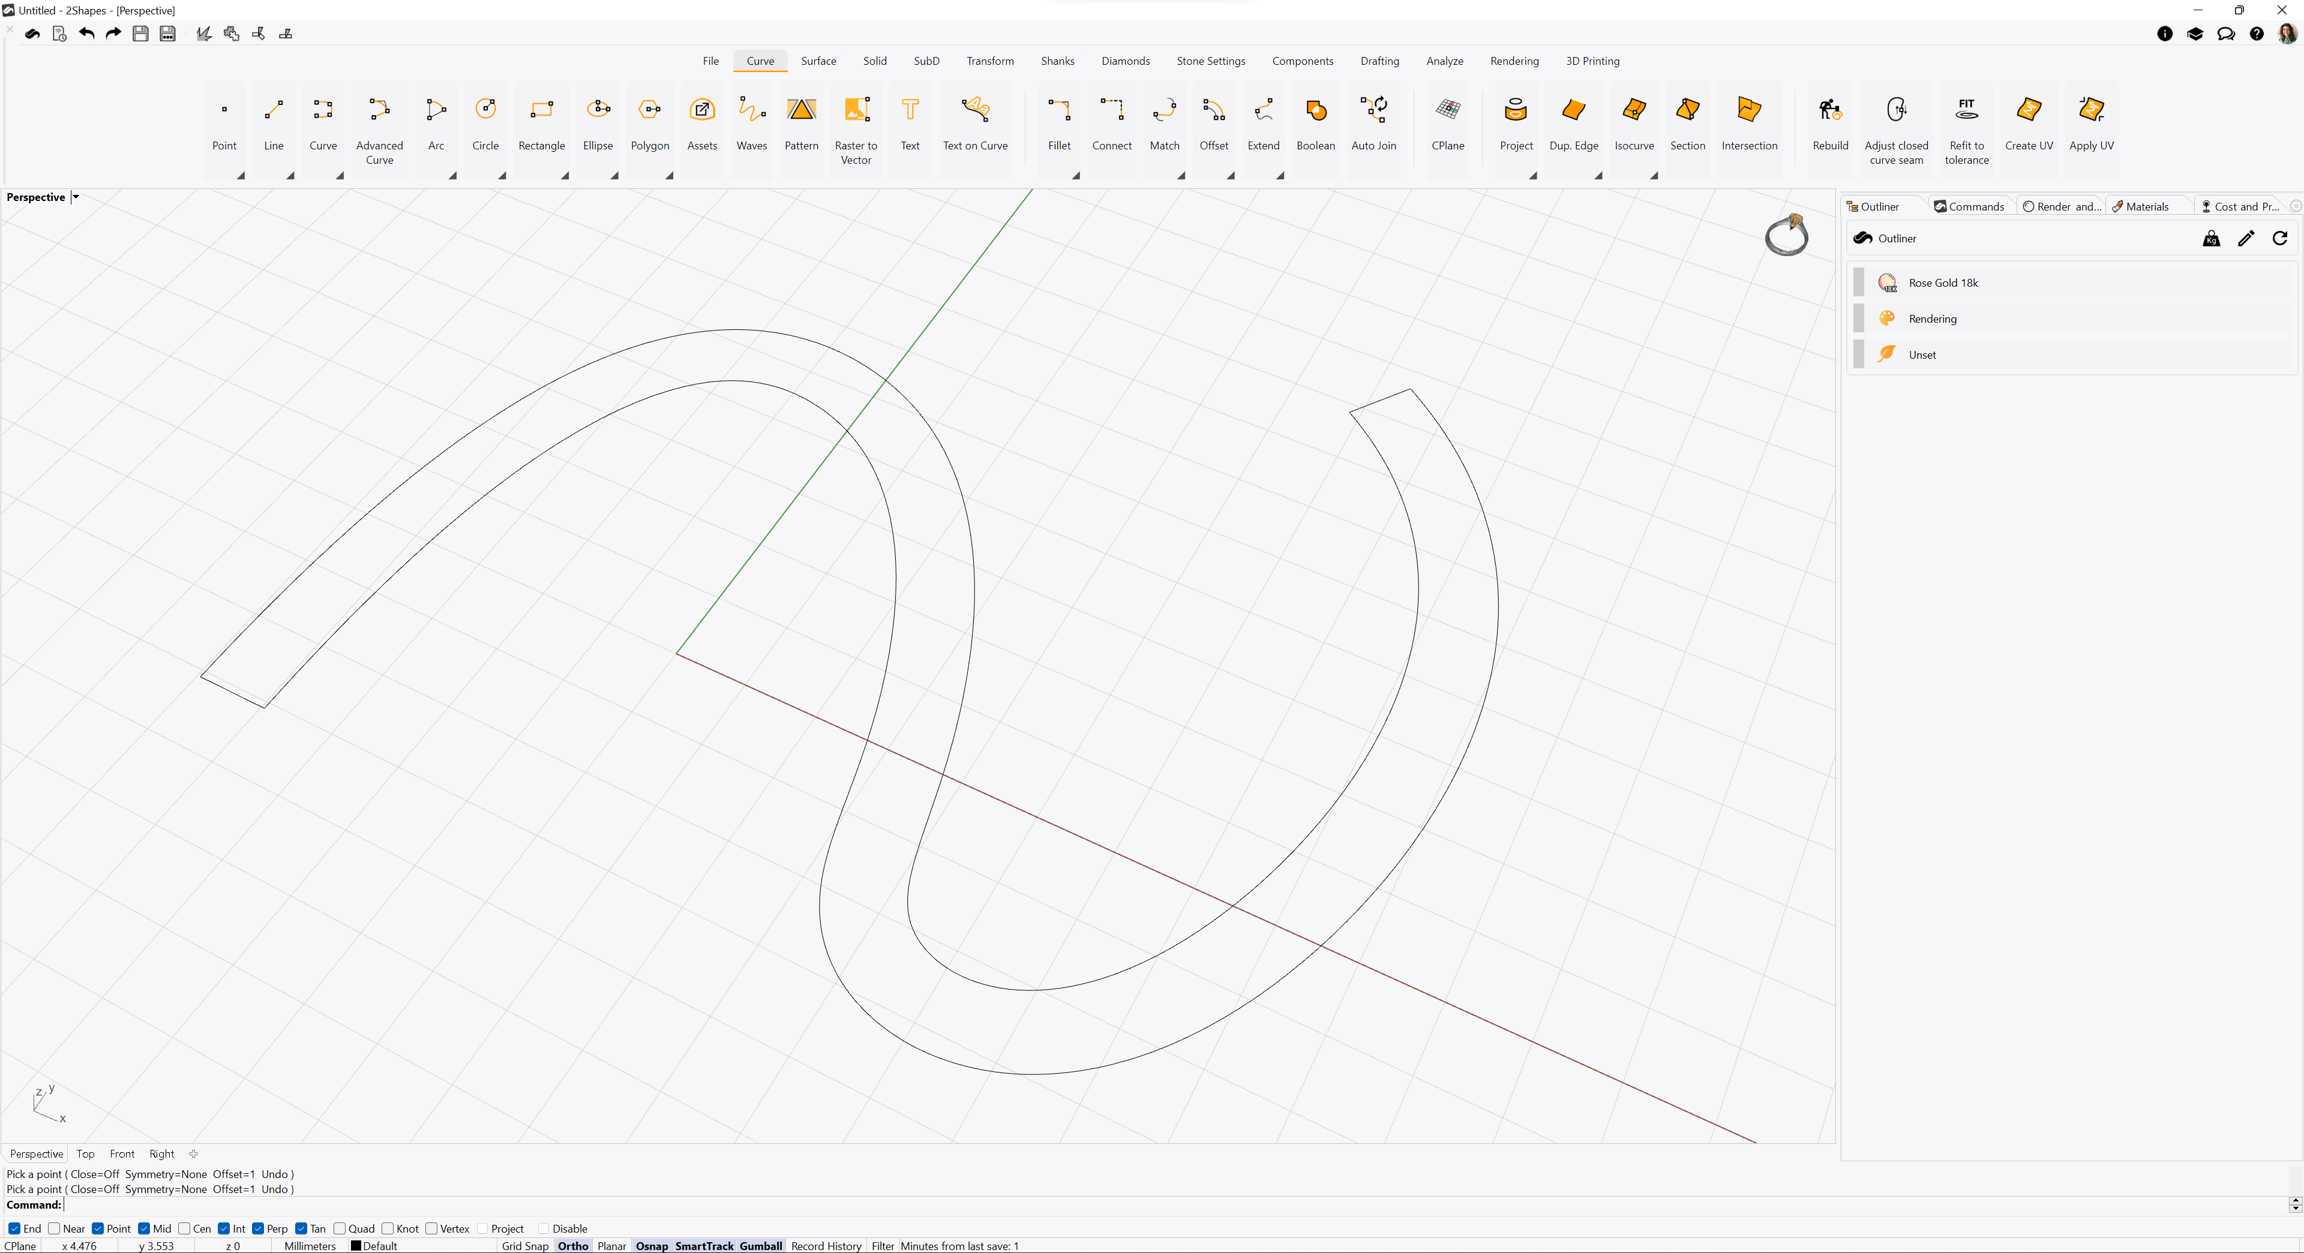Toggle the Quad osnap checkbox
This screenshot has height=1253, width=2304.
(340, 1229)
